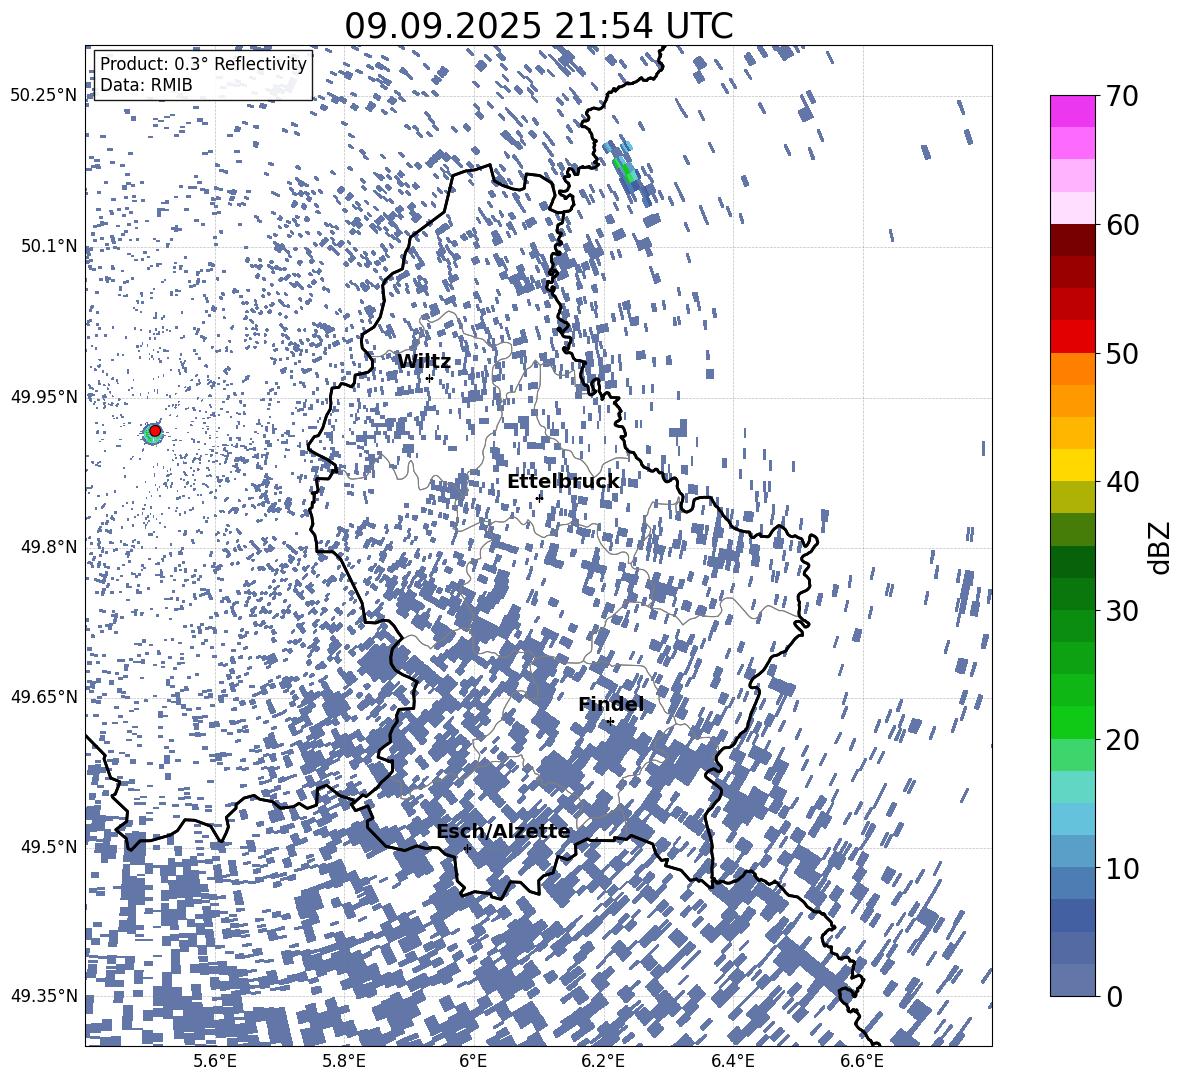Click the colorbar '20' tick label
This screenshot has width=1184, height=1081.
point(1122,739)
